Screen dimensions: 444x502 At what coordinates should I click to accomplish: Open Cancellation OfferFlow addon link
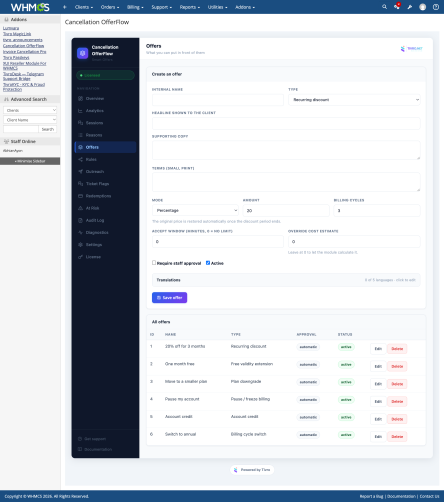tap(23, 46)
